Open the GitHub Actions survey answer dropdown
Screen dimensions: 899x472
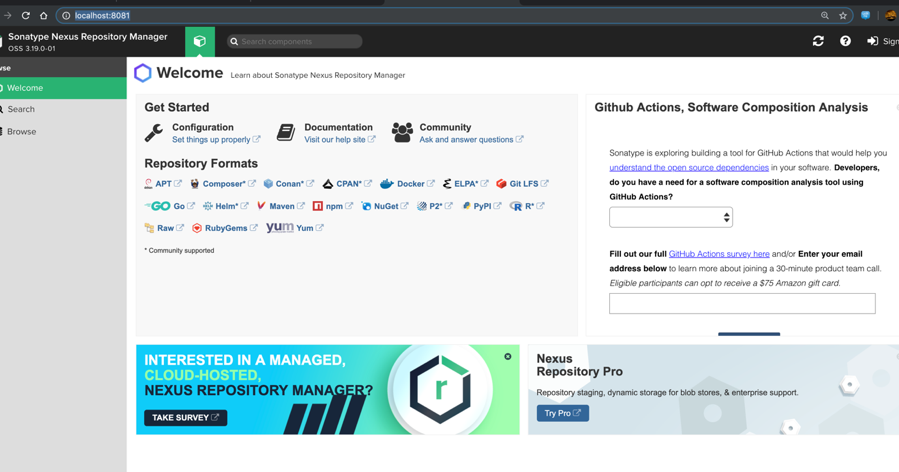click(x=671, y=217)
